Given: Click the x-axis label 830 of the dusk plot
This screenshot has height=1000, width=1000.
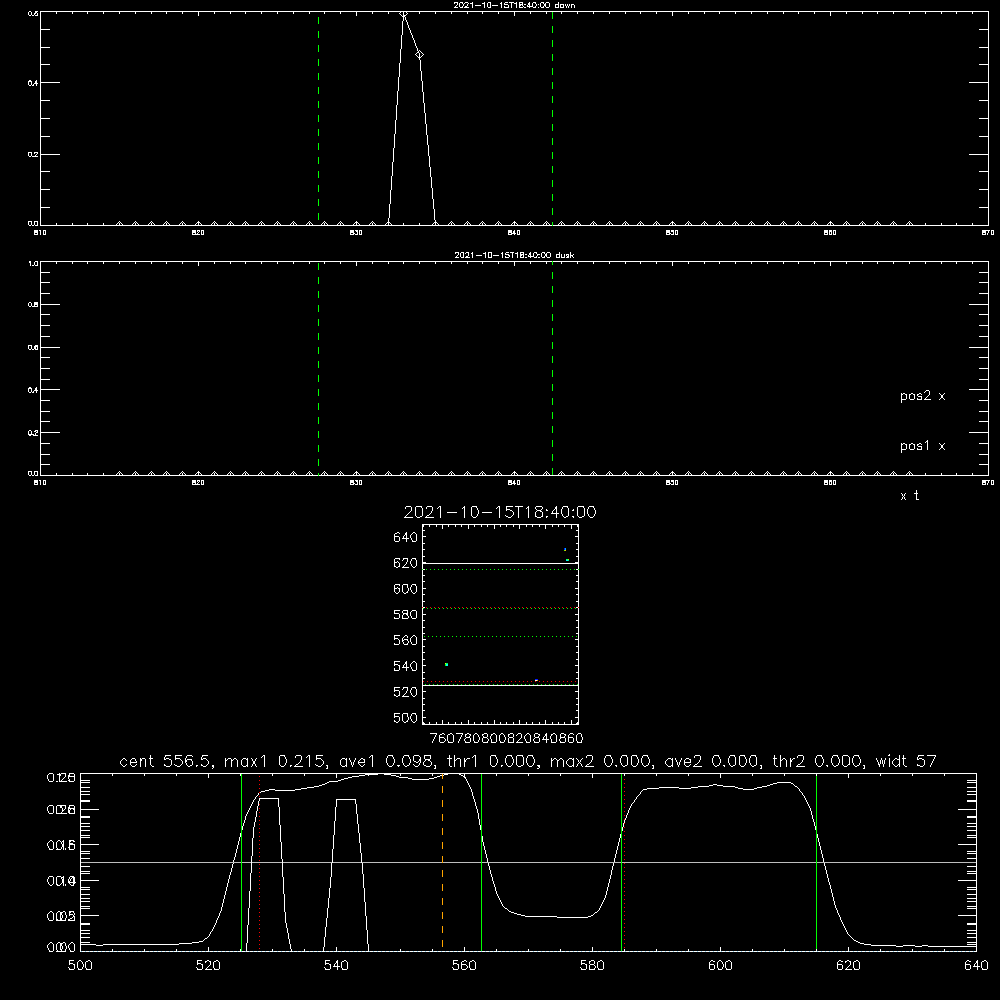Looking at the screenshot, I should pos(356,483).
